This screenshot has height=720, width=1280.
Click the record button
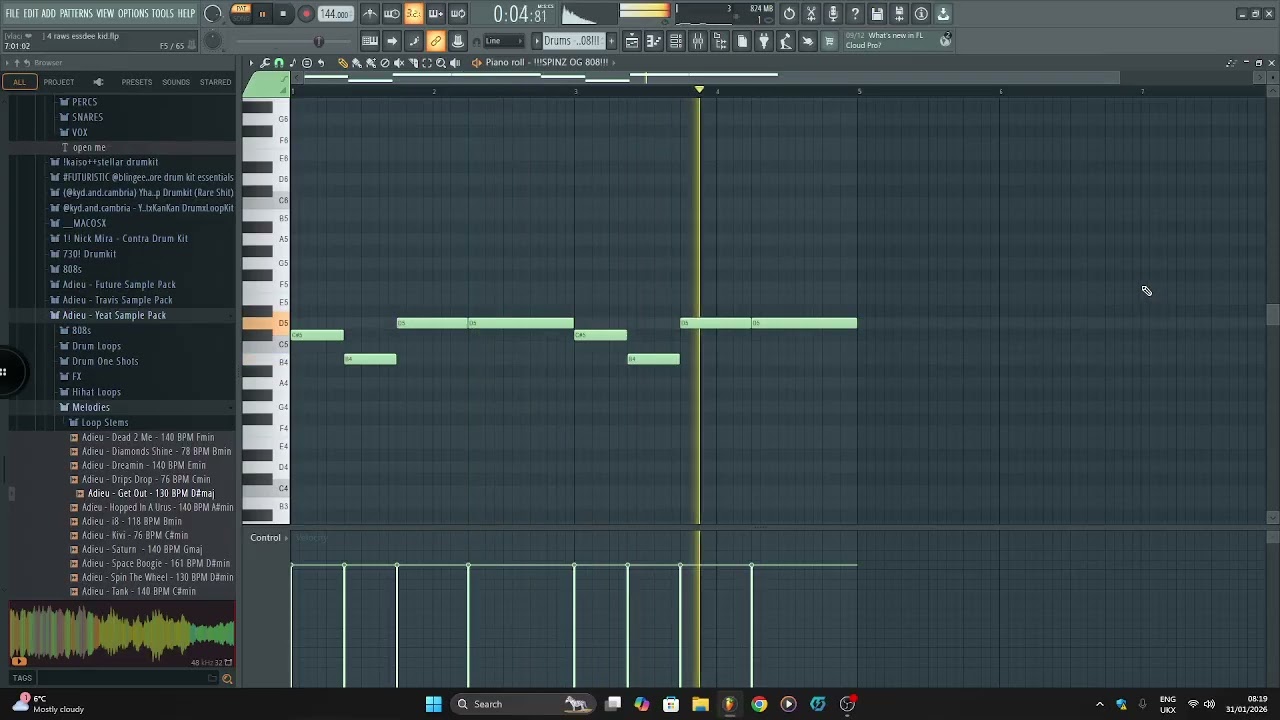coord(306,14)
